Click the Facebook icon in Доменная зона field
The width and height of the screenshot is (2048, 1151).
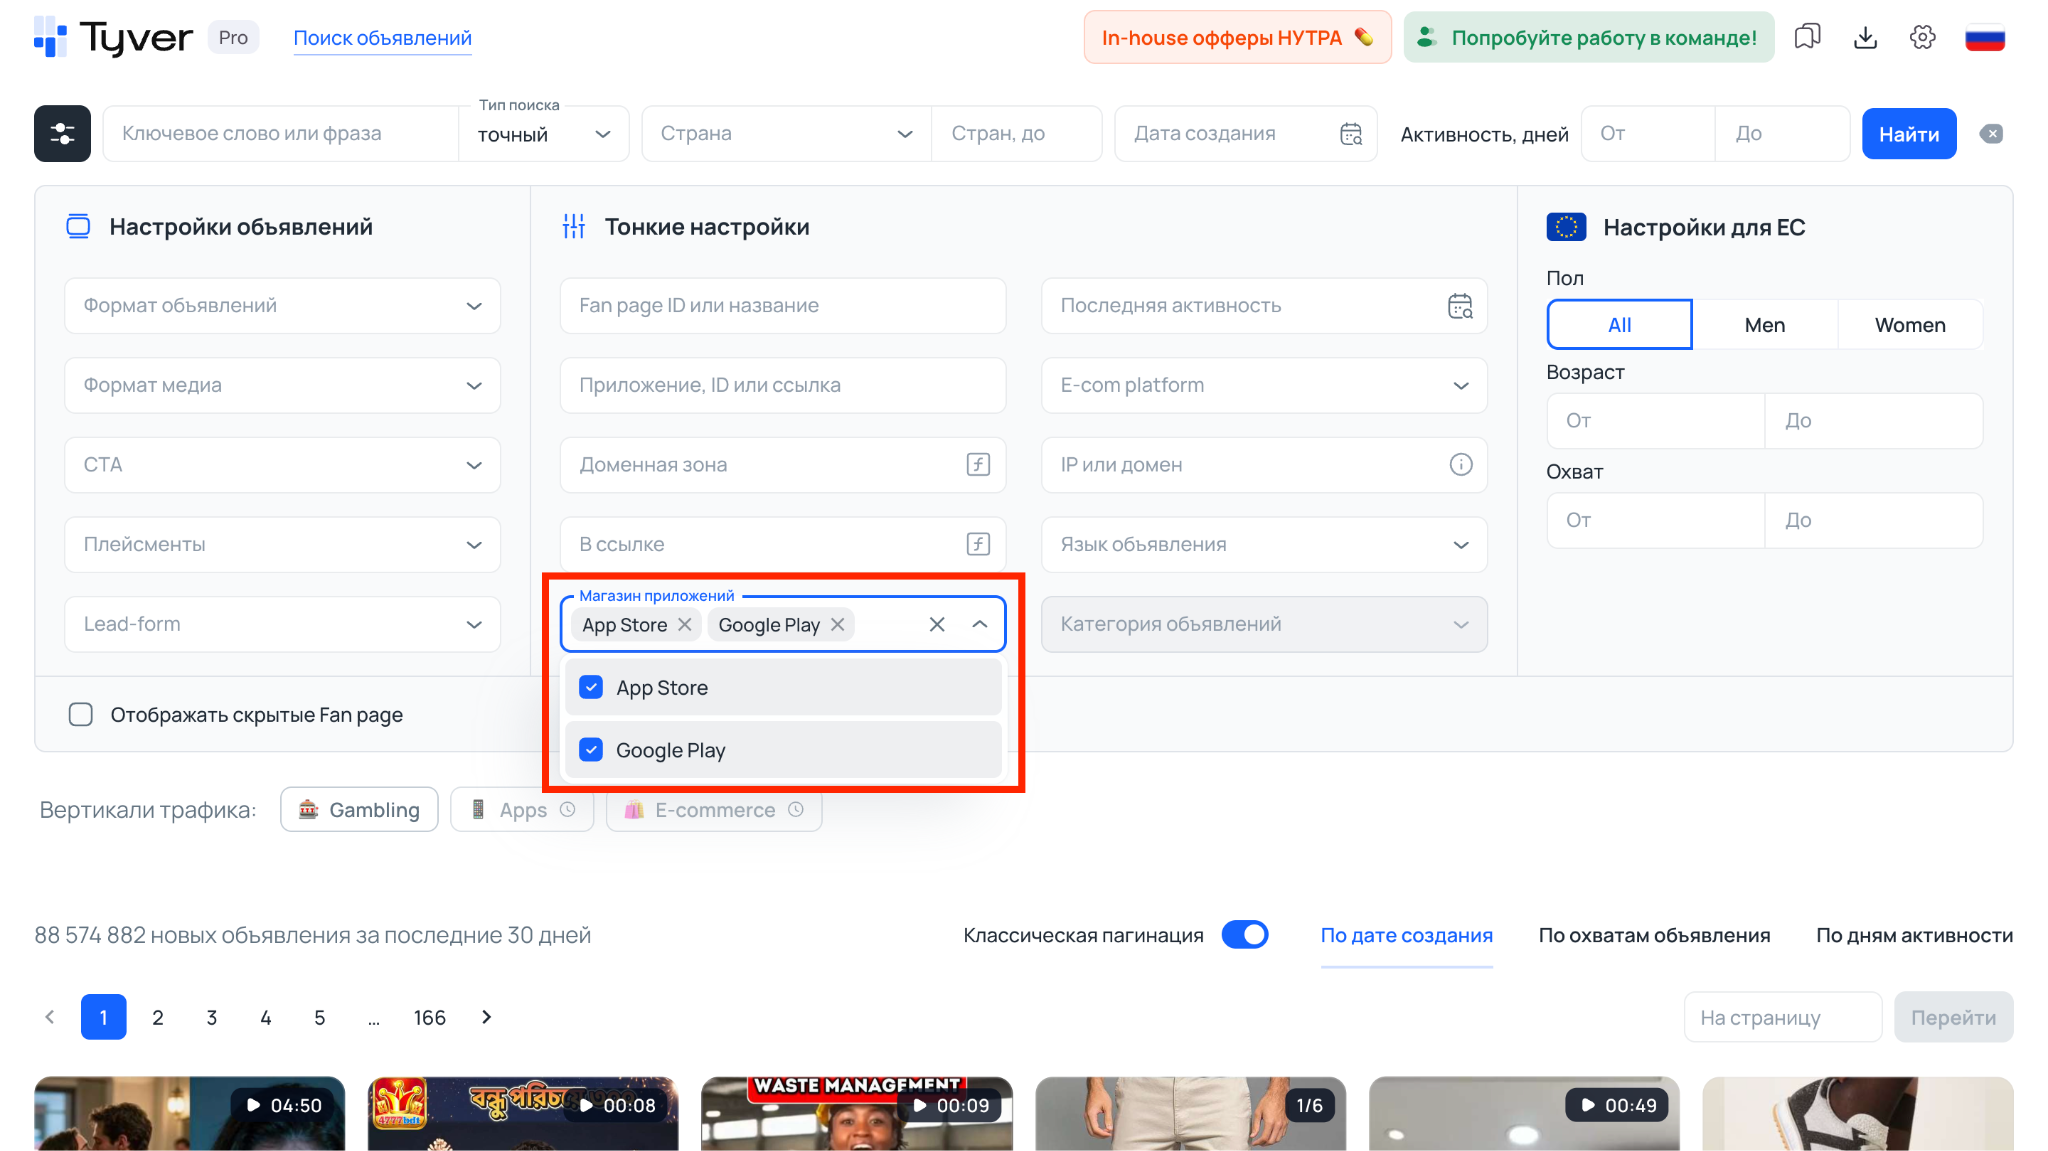(977, 464)
